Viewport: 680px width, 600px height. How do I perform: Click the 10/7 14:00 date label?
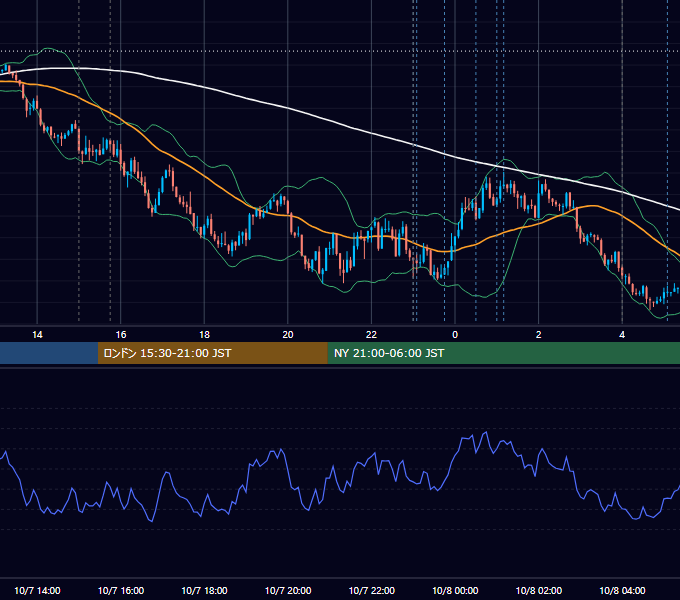pyautogui.click(x=37, y=590)
